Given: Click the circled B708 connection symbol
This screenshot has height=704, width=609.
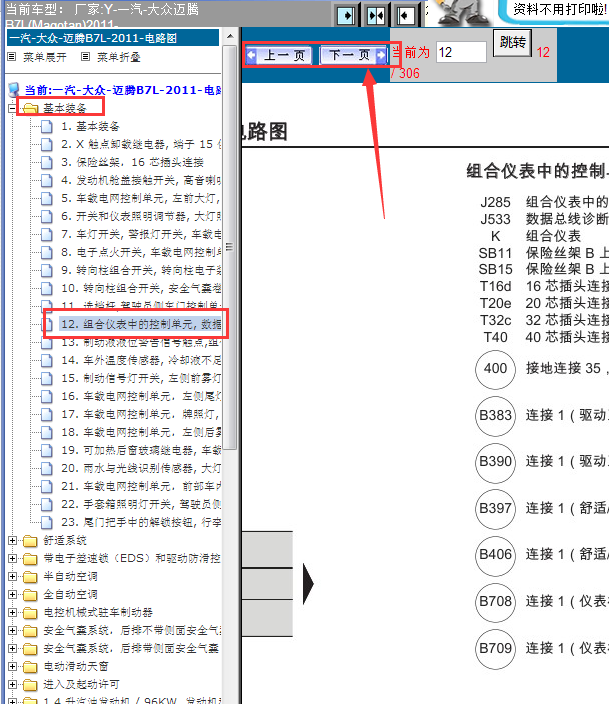Looking at the screenshot, I should coord(495,603).
